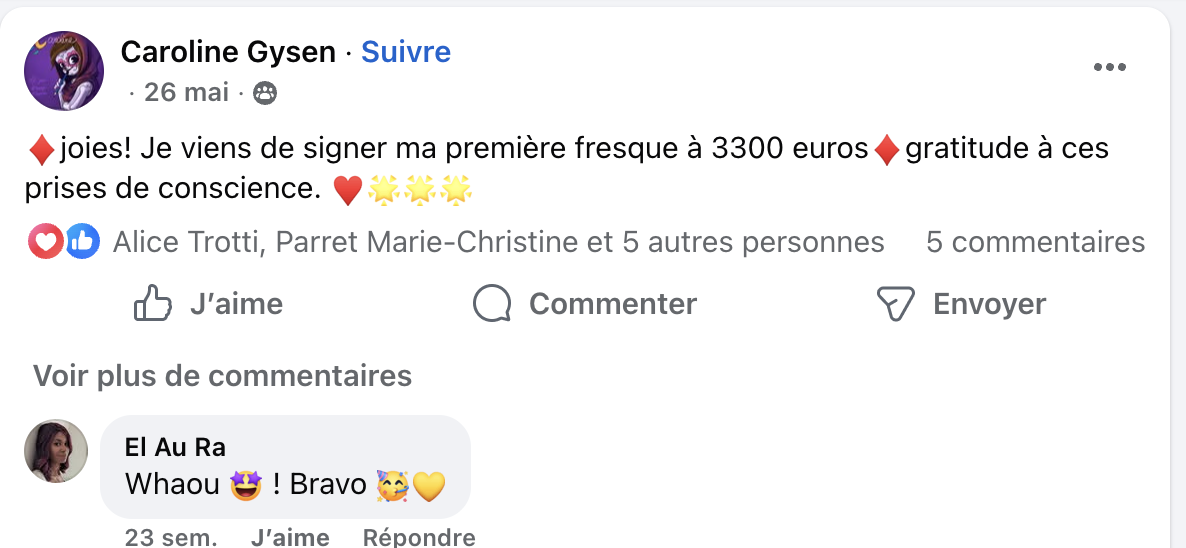
Task: Click the Envoyer send icon
Action: click(896, 304)
